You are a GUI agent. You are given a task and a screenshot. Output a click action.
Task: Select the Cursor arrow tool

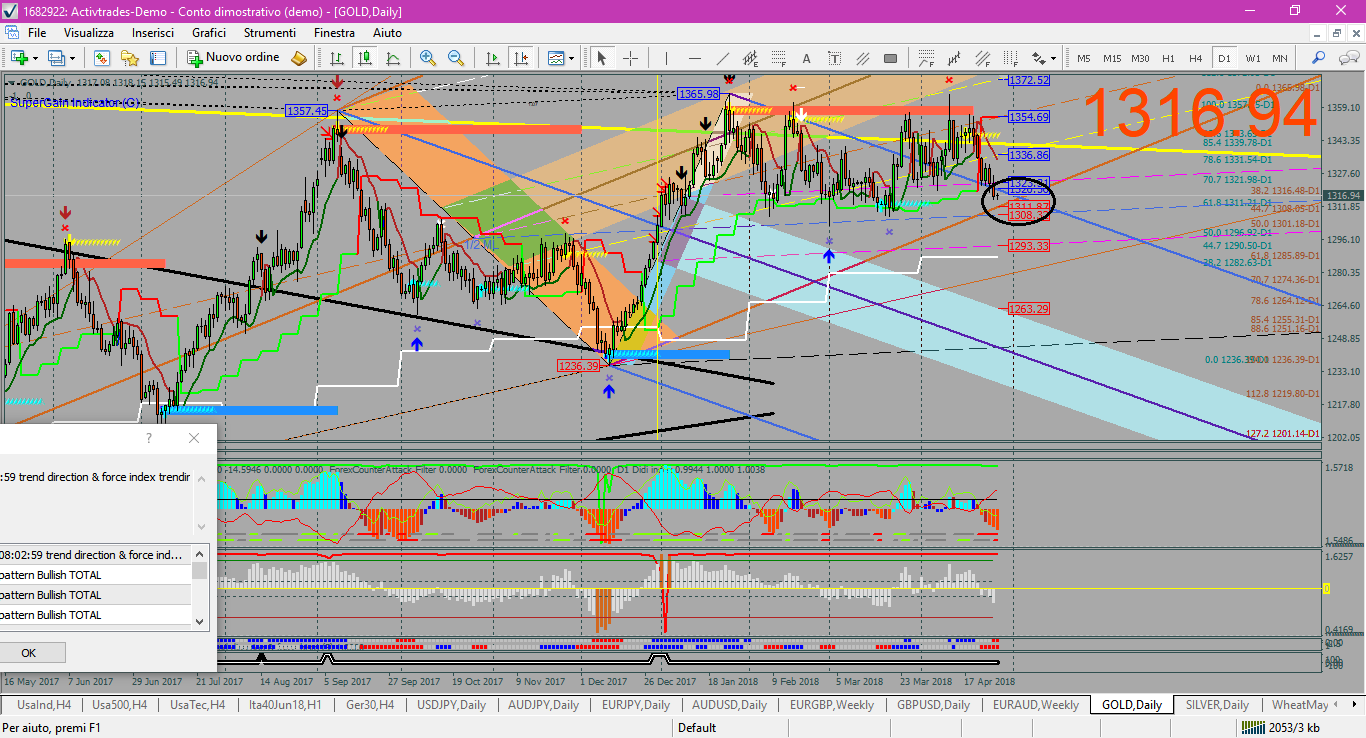pyautogui.click(x=601, y=58)
